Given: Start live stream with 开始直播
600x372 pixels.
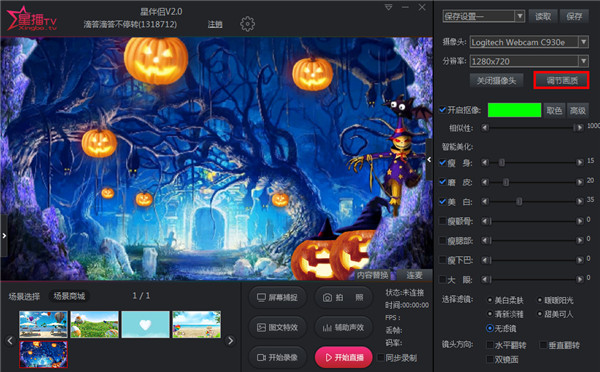Looking at the screenshot, I should tap(343, 357).
